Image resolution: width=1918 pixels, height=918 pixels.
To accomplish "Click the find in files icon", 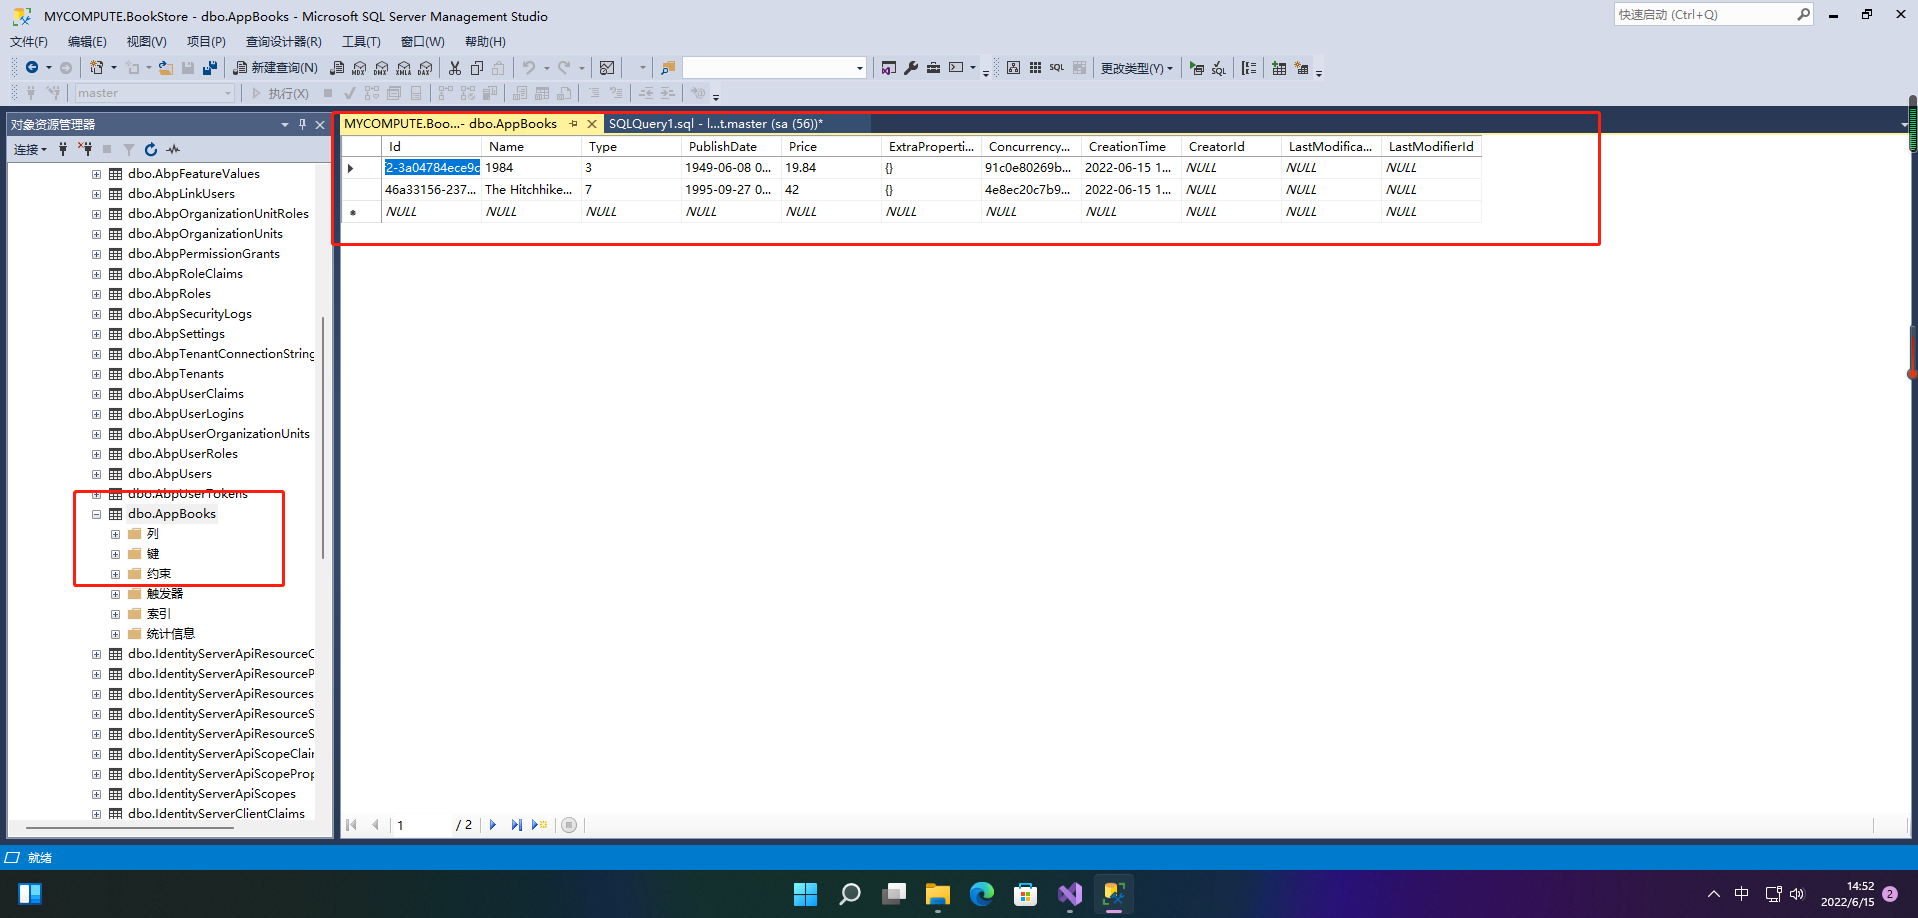I will tap(668, 68).
